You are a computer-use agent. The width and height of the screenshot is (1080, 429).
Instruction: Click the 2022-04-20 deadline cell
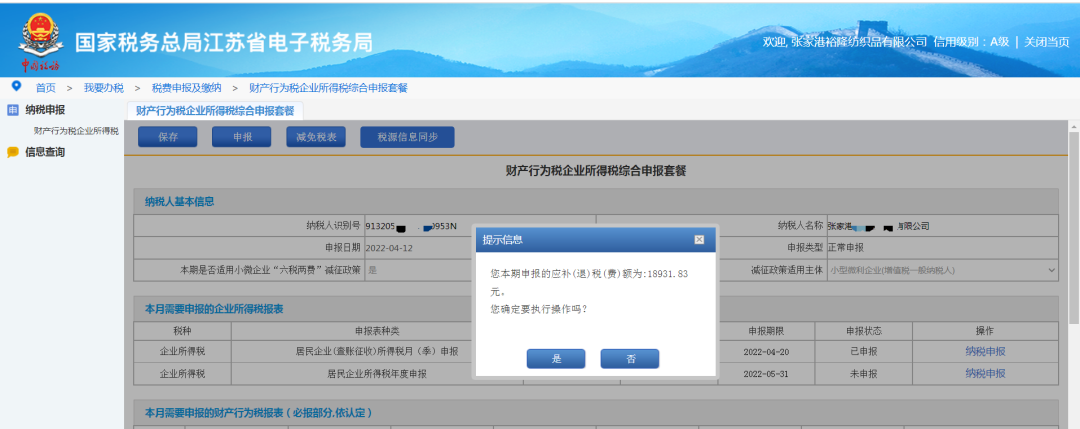(x=766, y=352)
